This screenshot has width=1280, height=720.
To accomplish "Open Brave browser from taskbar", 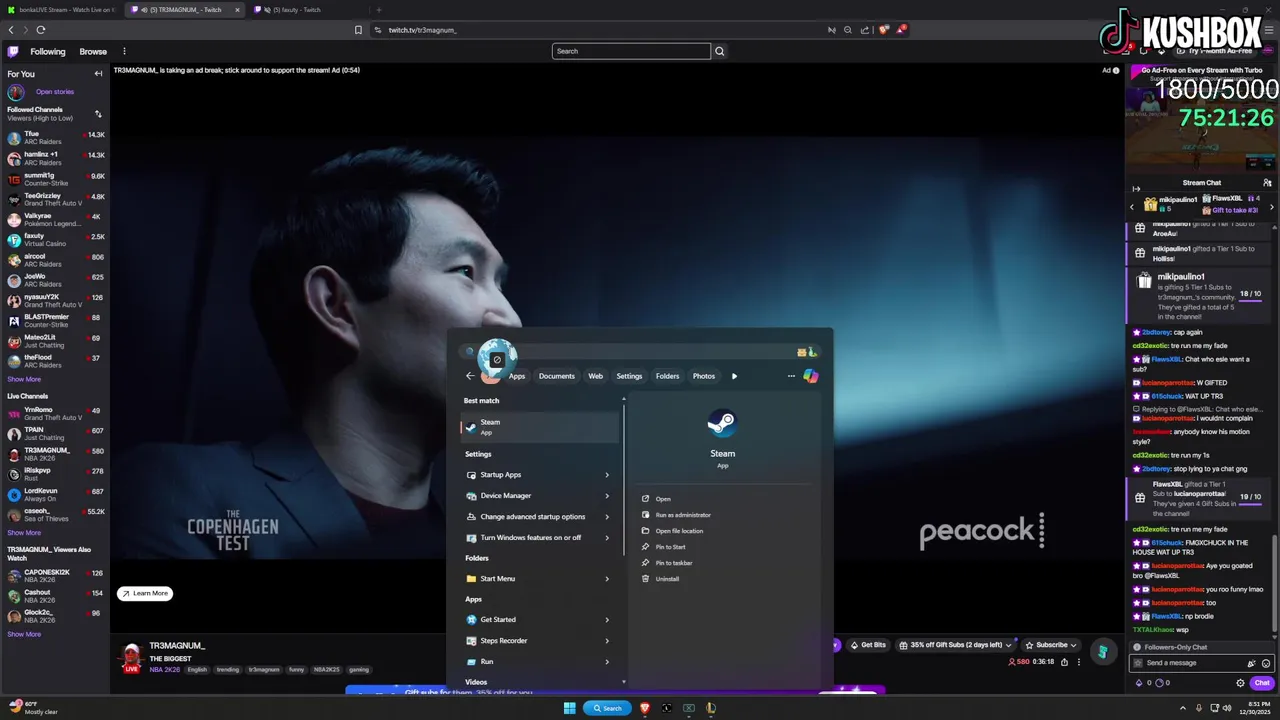I will 645,708.
